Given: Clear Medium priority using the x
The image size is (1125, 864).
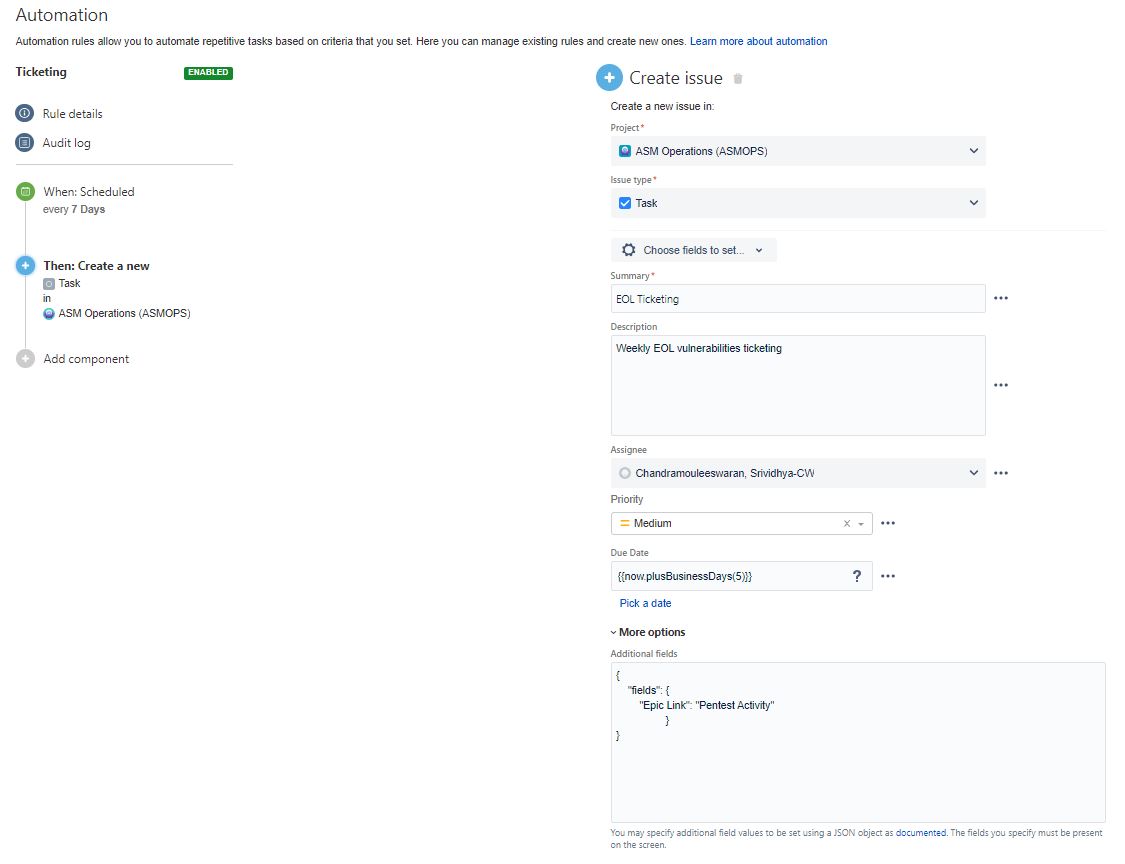Looking at the screenshot, I should (845, 522).
